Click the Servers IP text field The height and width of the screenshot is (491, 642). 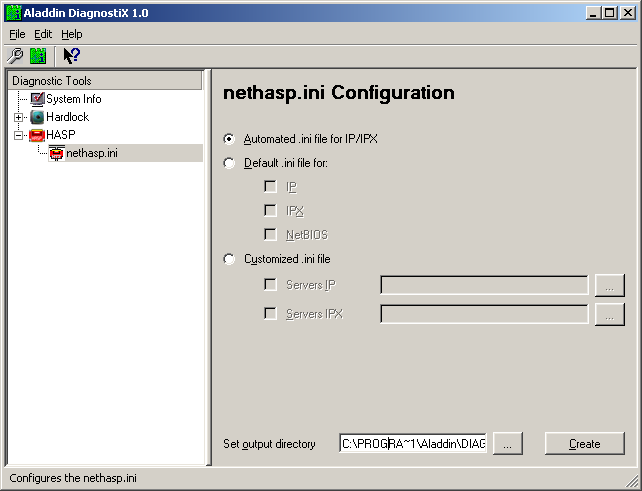click(484, 285)
